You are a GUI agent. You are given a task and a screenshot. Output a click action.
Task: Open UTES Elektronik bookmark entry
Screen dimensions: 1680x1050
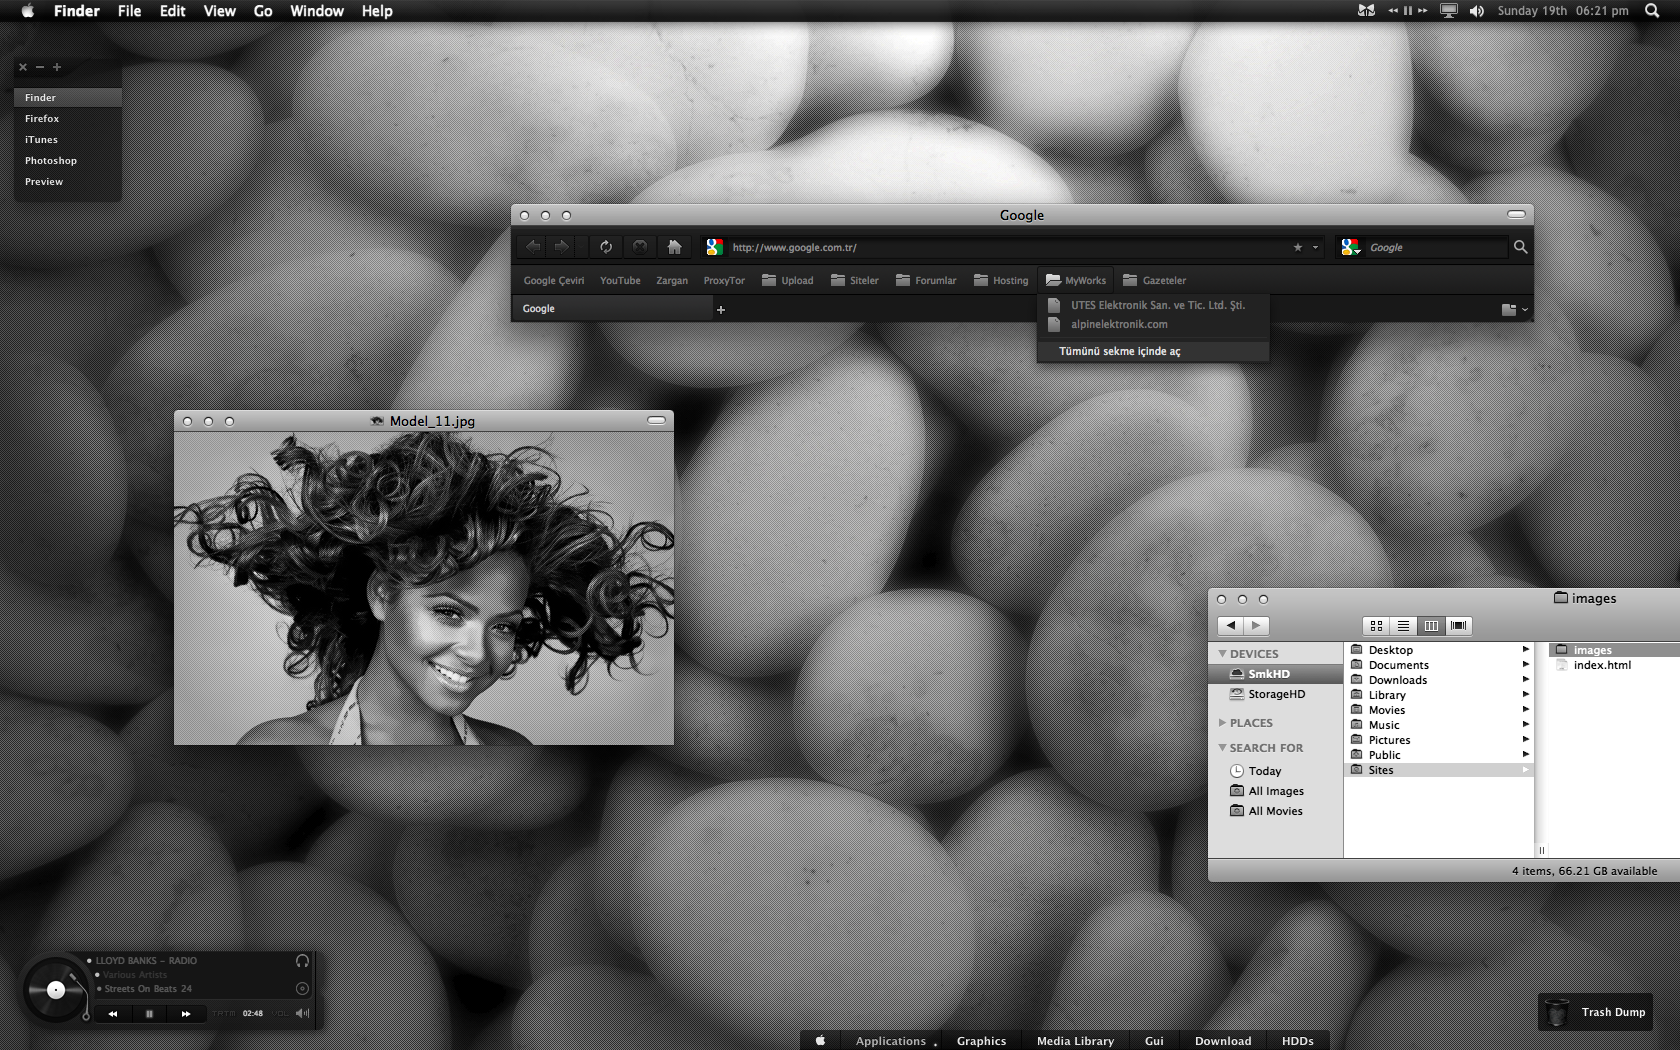pos(1153,305)
